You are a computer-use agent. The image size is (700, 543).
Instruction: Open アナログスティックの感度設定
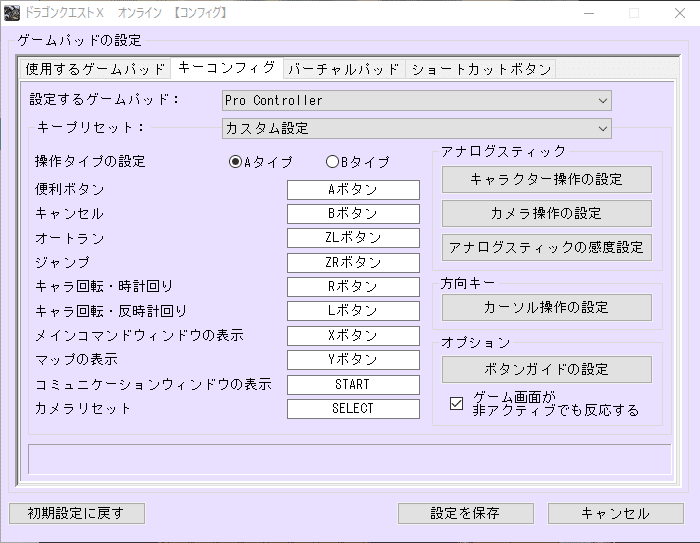tap(547, 247)
